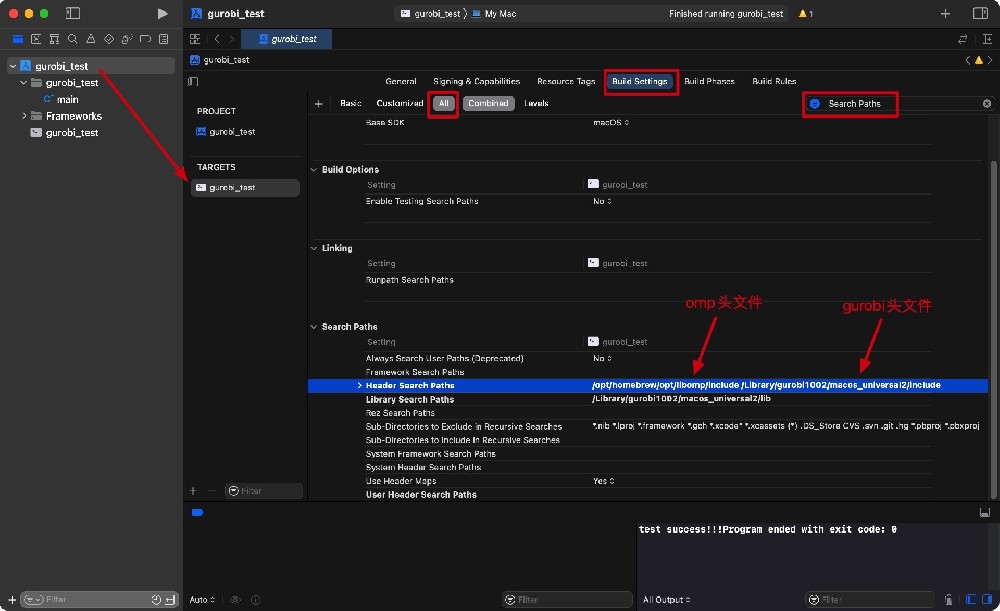The width and height of the screenshot is (1000, 611).
Task: Select the gurobi_test editor tab
Action: point(288,39)
